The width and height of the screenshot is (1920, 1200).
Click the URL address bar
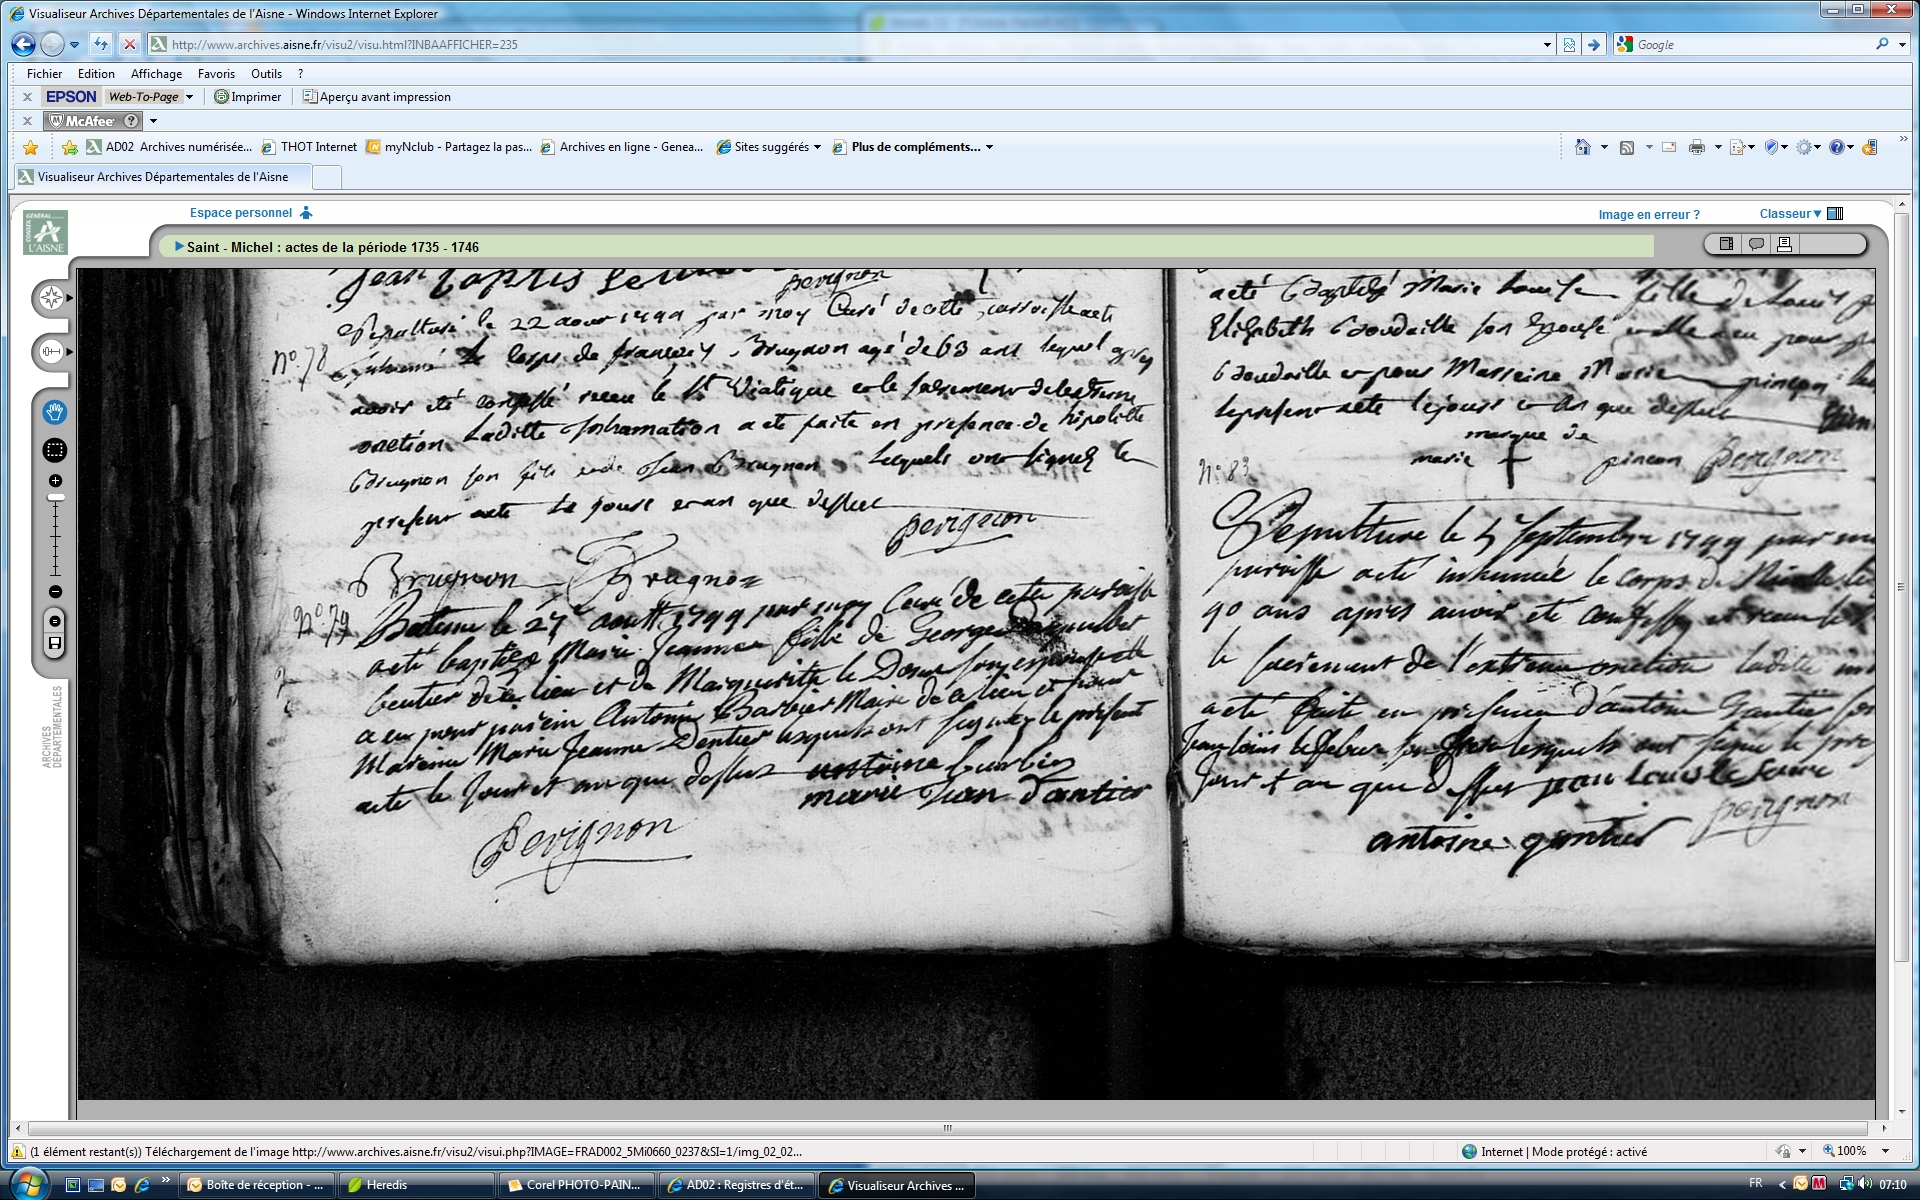[850, 45]
